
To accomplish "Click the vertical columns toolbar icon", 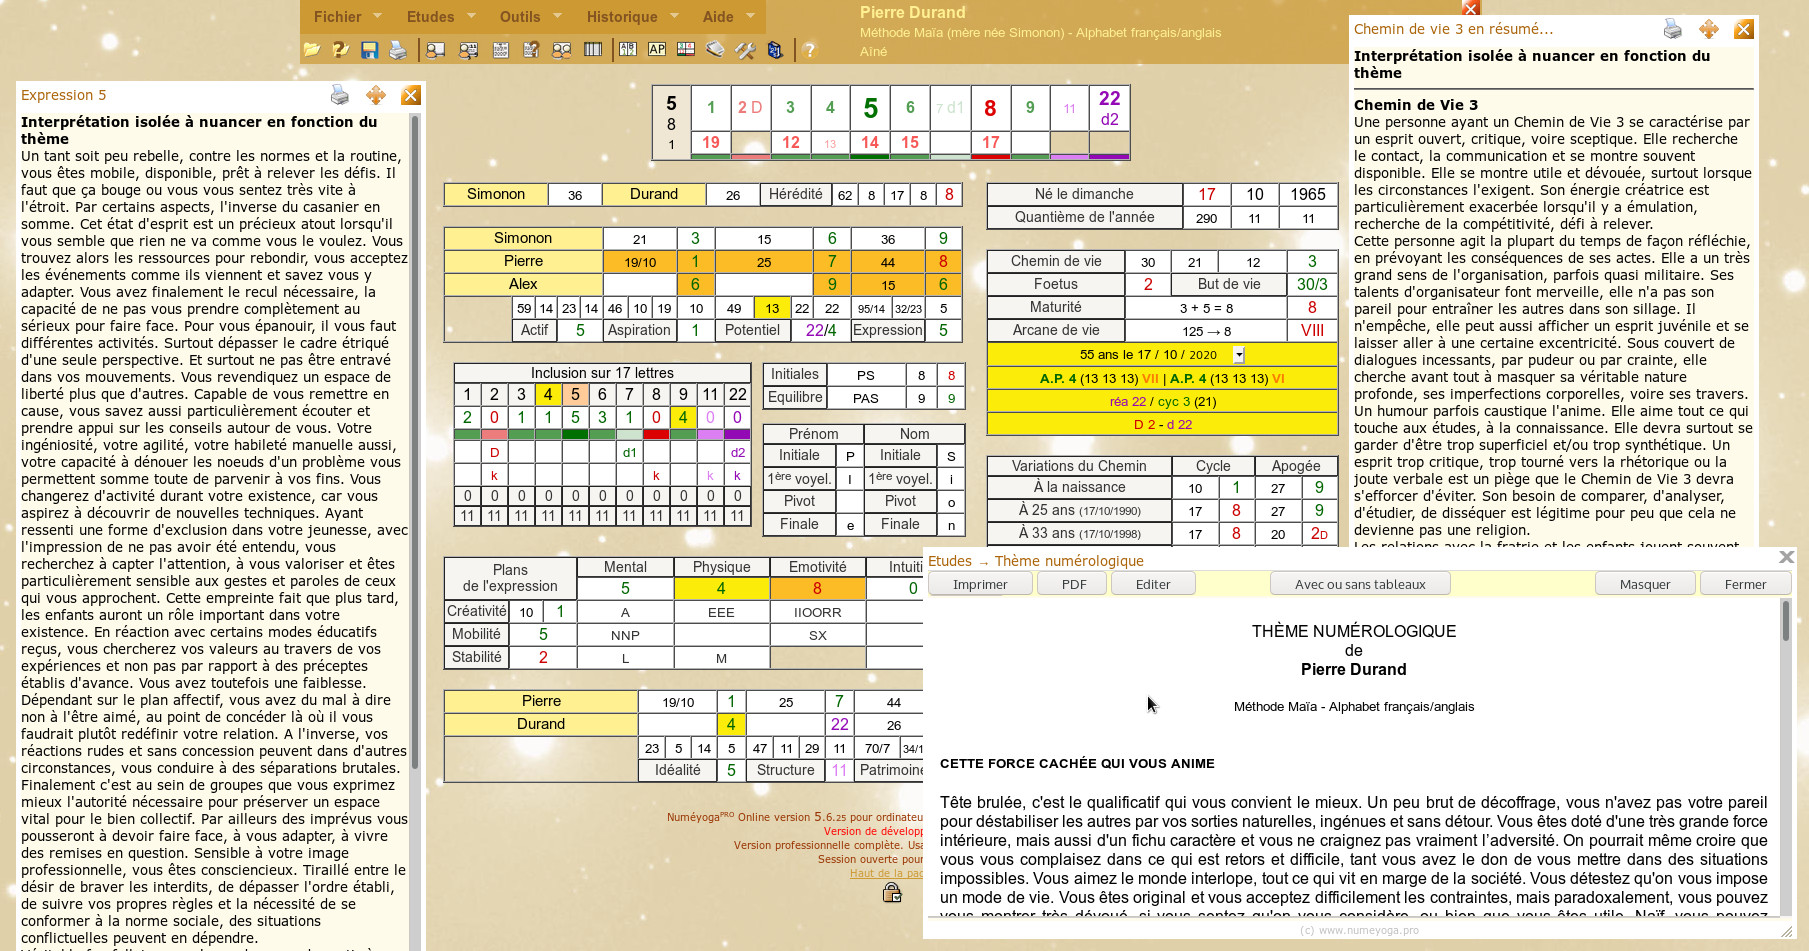I will tap(593, 49).
